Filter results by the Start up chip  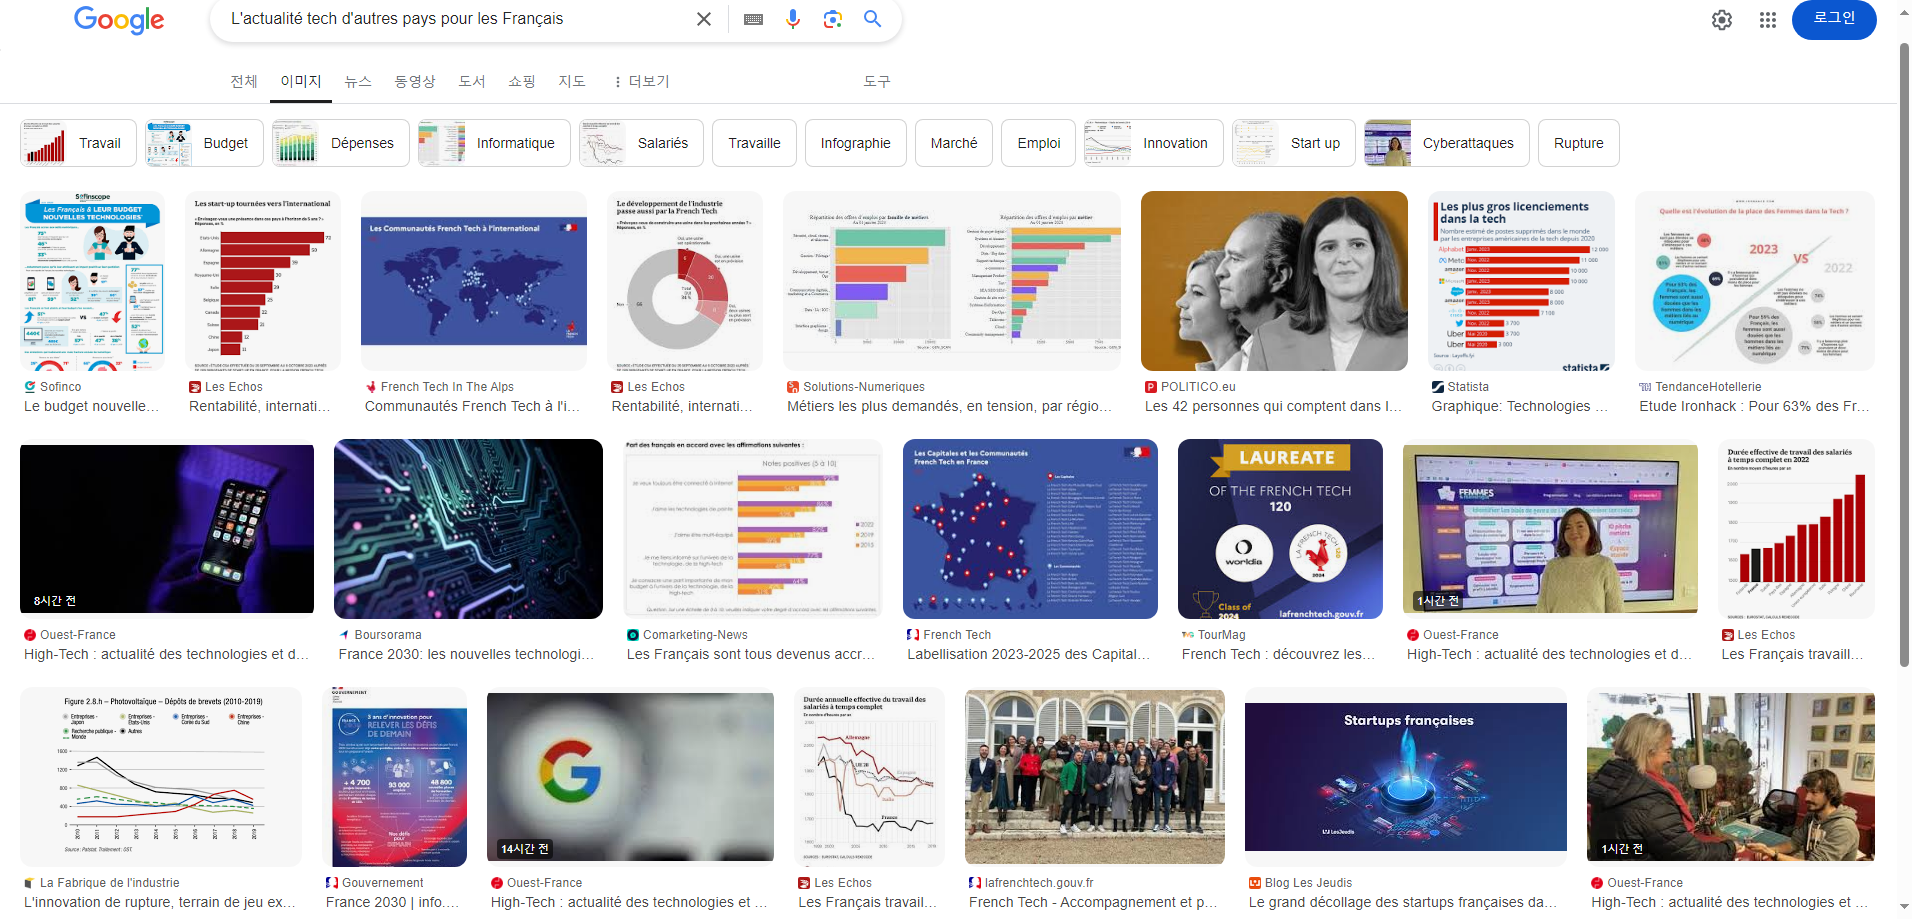(1294, 143)
